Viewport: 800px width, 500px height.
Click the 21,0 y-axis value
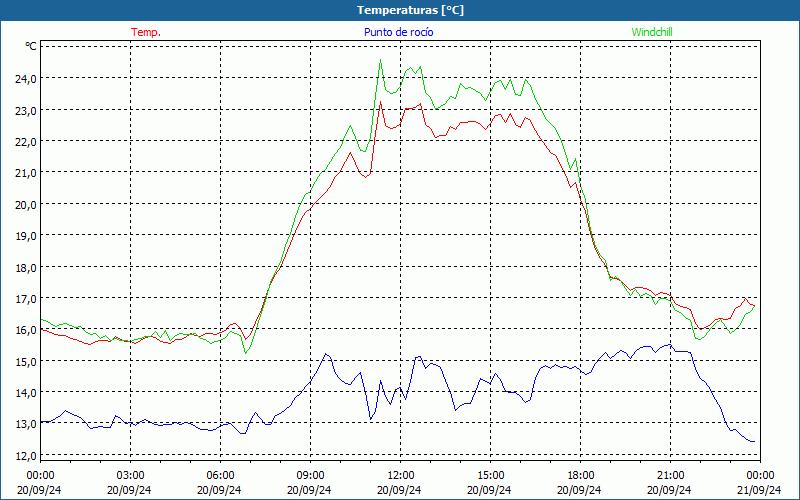[27, 173]
